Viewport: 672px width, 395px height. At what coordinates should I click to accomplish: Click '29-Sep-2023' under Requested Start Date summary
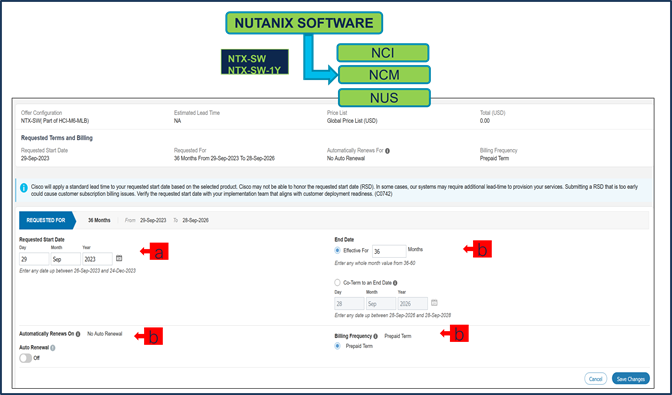(x=35, y=159)
